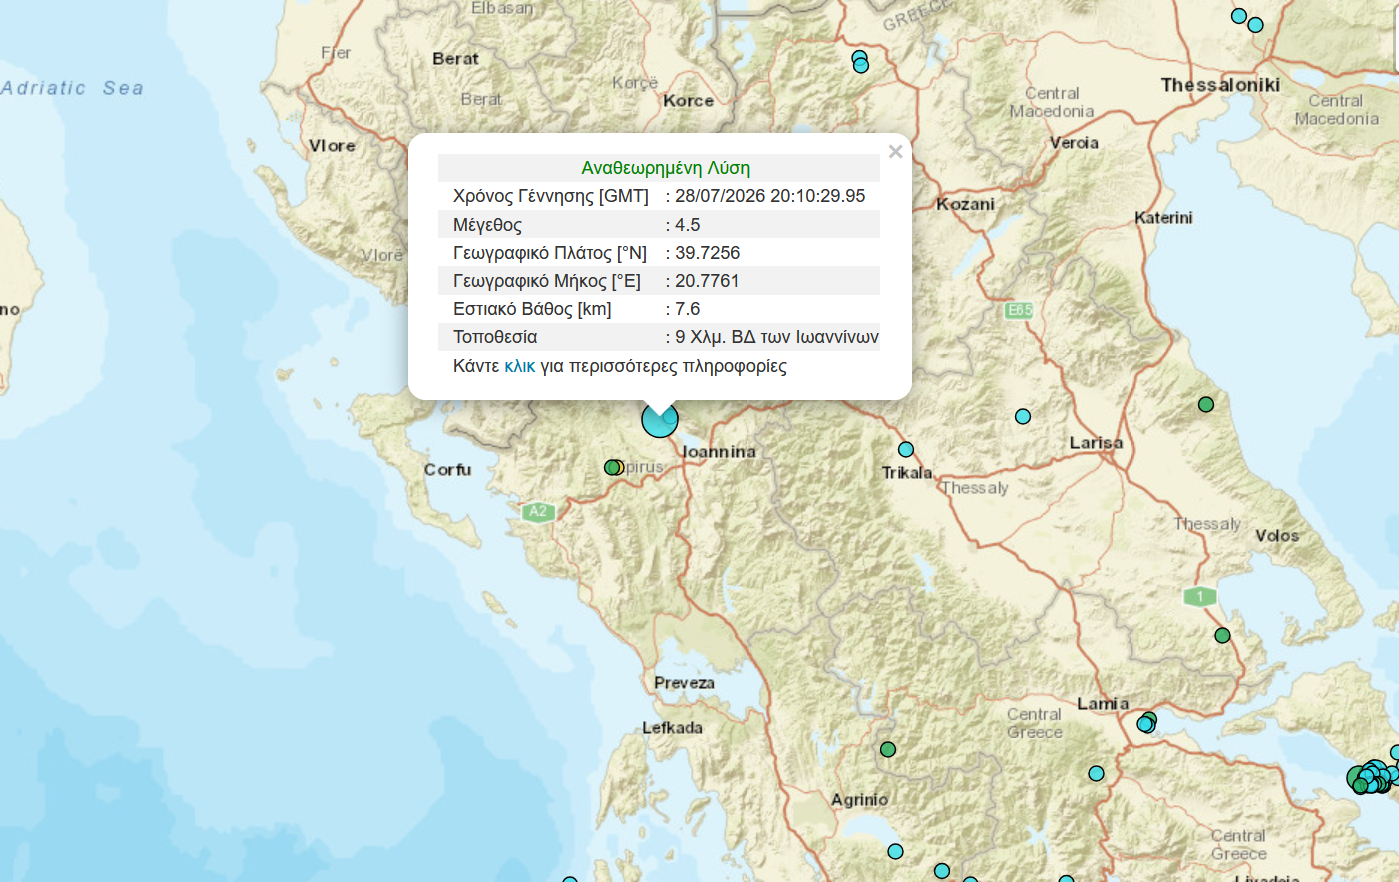Click the Adriatic Sea label
The height and width of the screenshot is (882, 1399).
(72, 88)
